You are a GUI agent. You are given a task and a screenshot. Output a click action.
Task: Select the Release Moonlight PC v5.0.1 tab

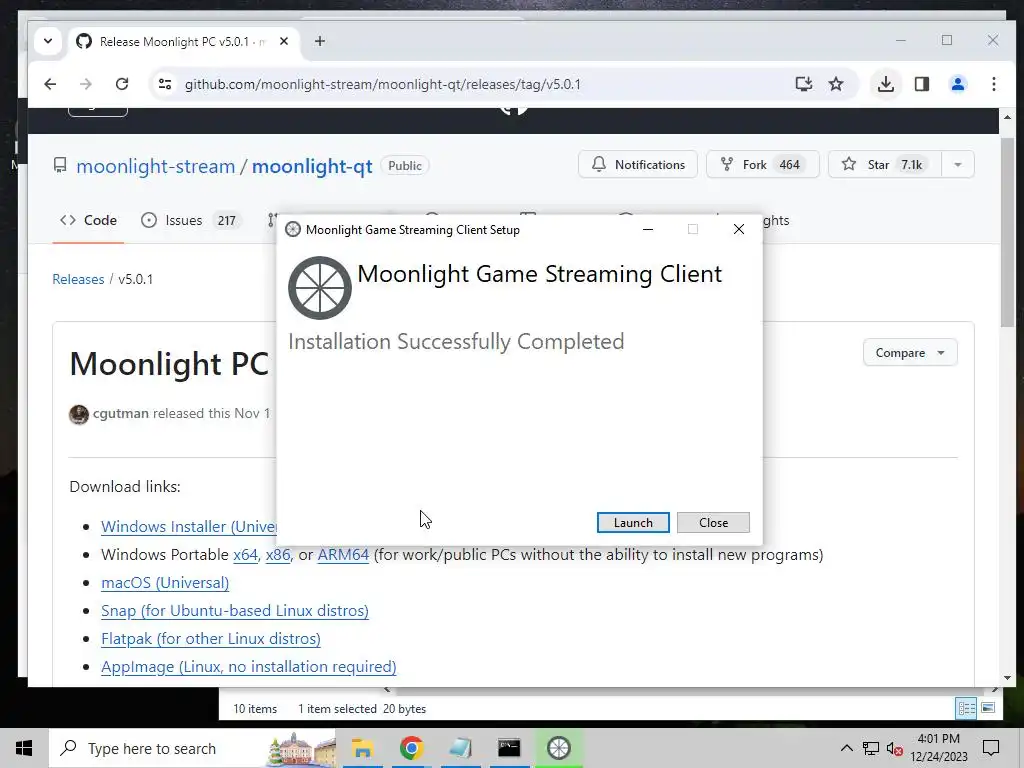tap(182, 41)
